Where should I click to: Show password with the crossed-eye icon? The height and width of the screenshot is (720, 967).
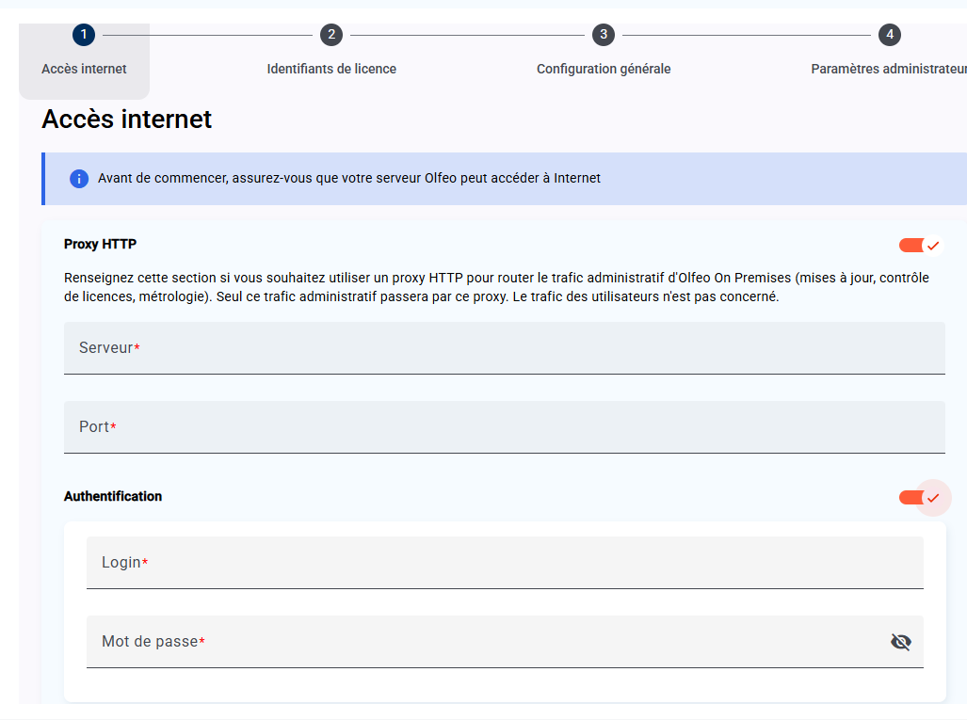(900, 642)
